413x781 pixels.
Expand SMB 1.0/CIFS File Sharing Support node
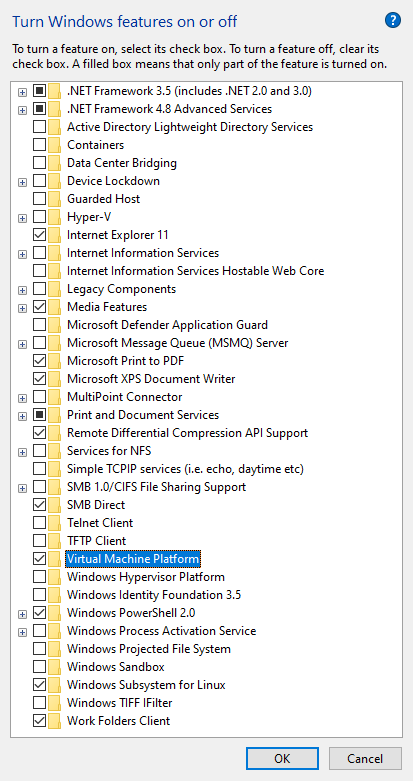[22, 488]
